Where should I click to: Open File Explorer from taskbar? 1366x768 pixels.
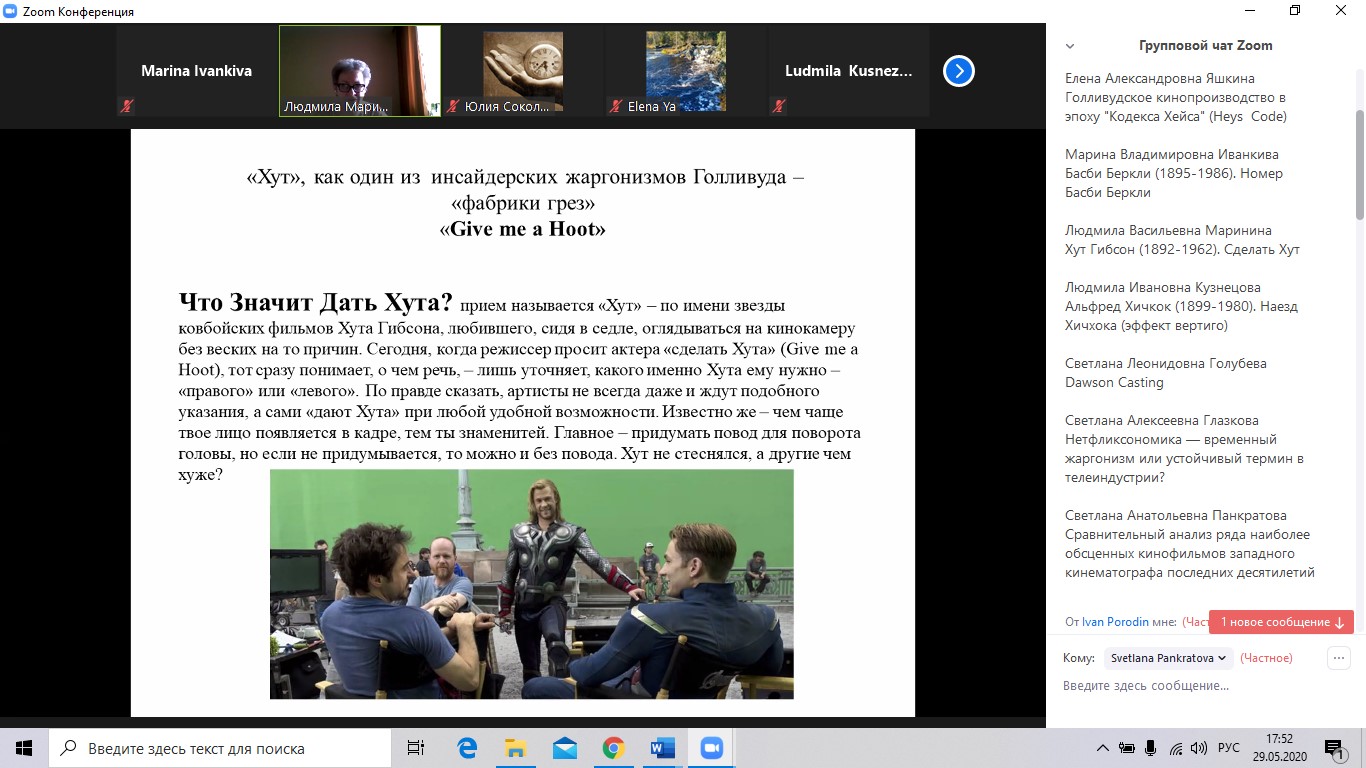coord(516,748)
